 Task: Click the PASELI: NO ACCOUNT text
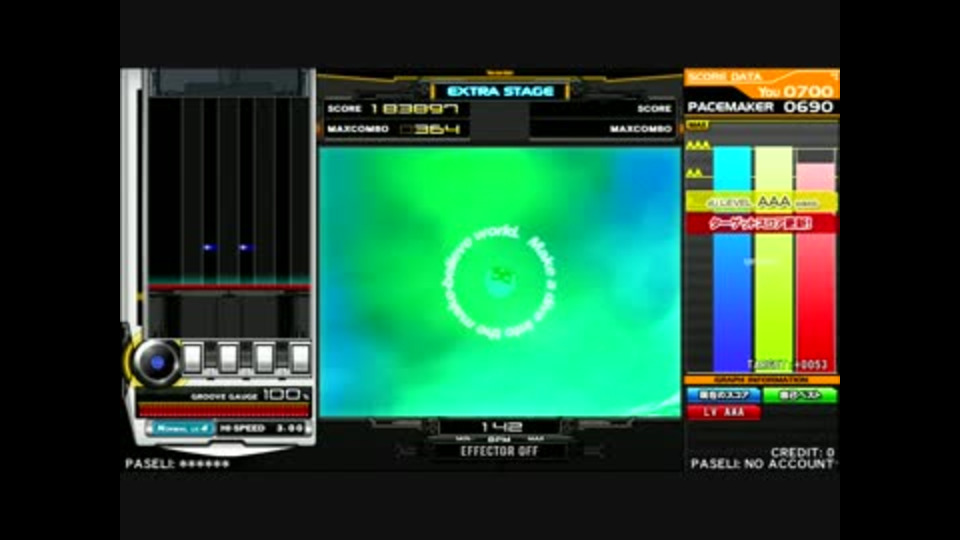762,464
